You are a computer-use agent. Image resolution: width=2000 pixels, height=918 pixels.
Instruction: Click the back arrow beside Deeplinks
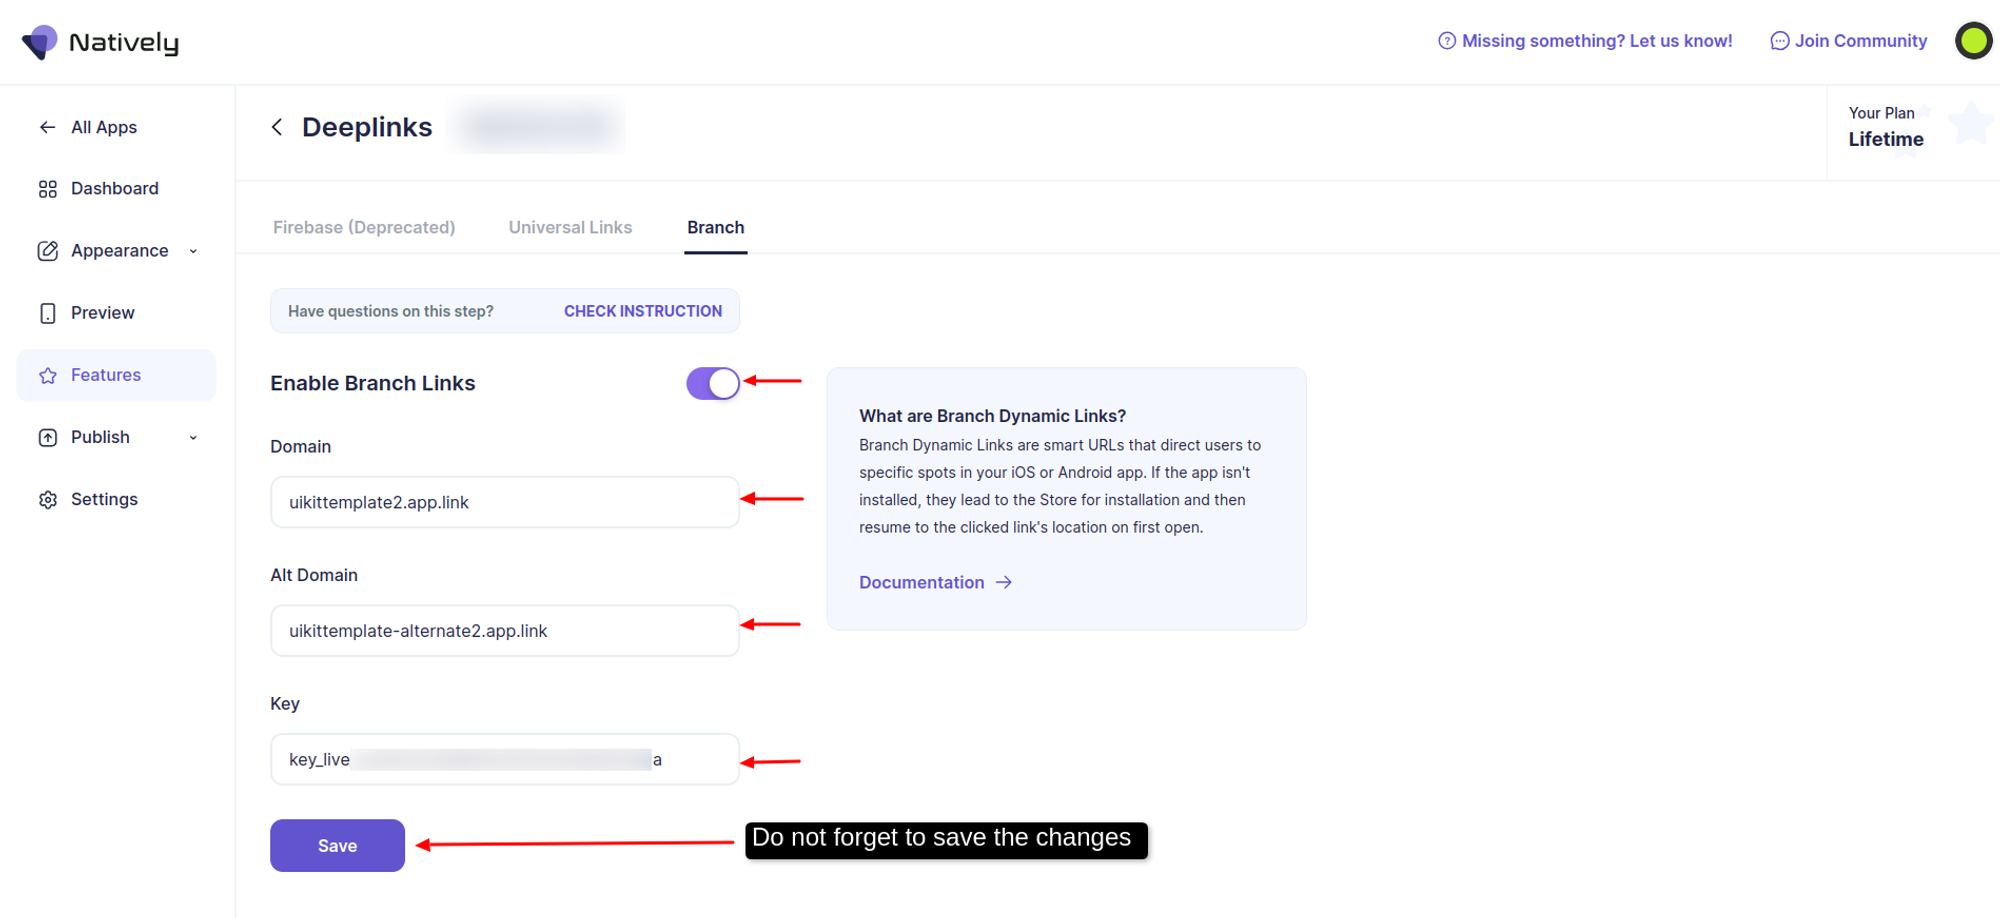coord(277,127)
